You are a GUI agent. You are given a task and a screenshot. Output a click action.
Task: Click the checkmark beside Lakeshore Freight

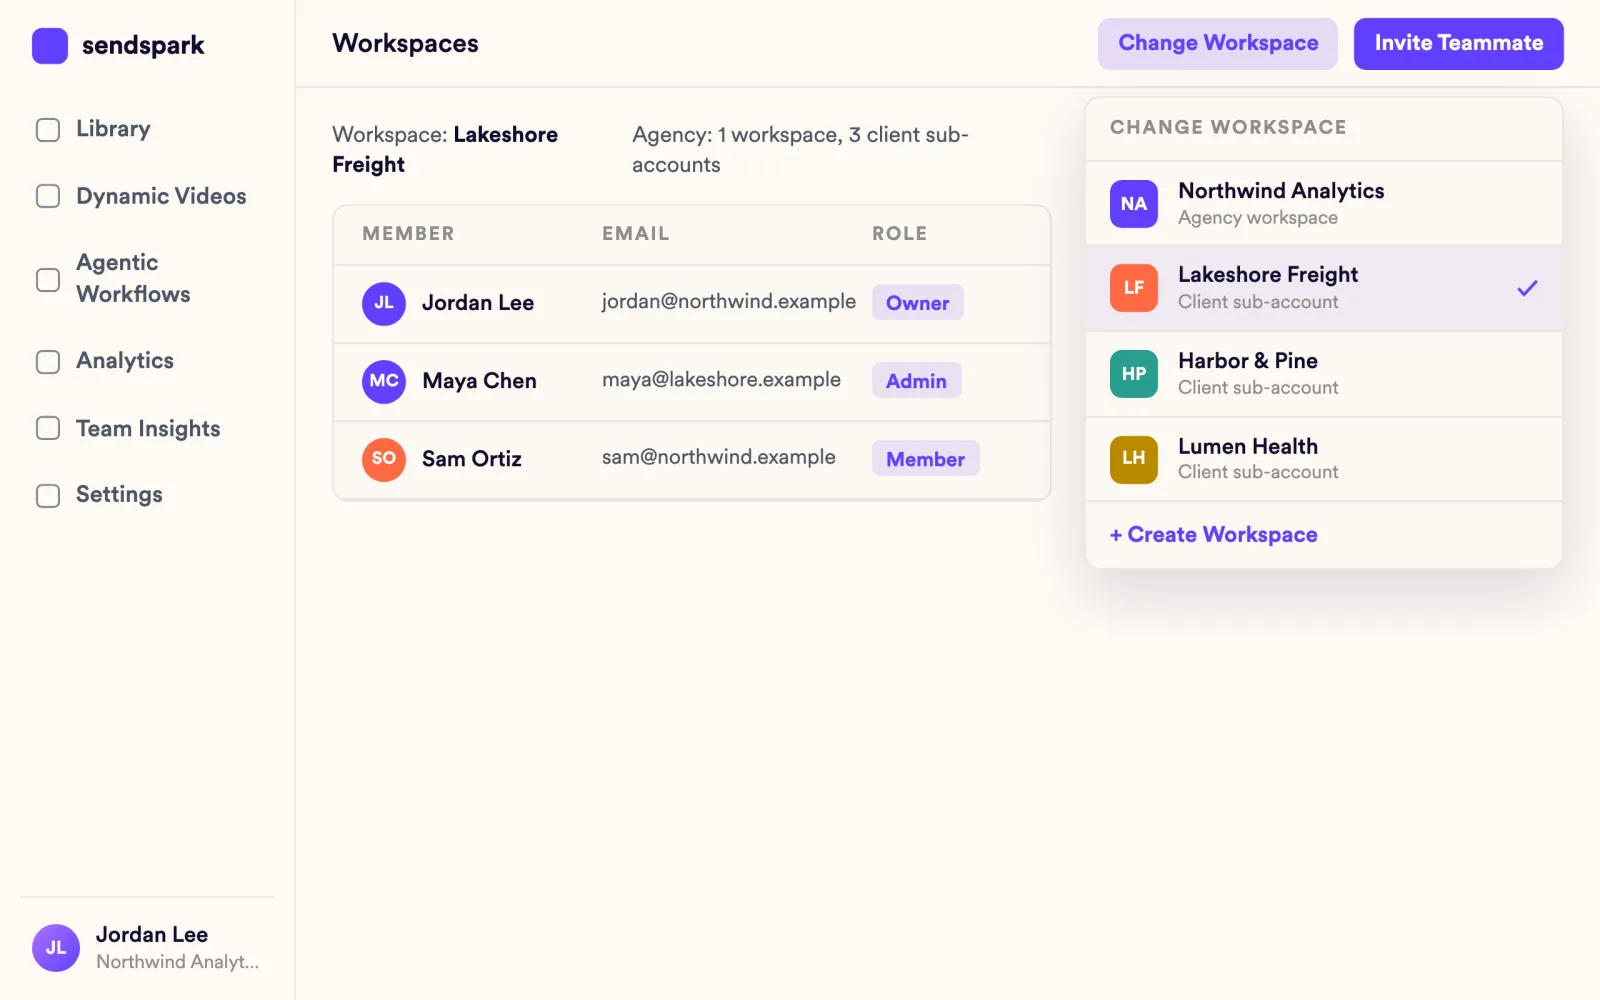[1527, 288]
